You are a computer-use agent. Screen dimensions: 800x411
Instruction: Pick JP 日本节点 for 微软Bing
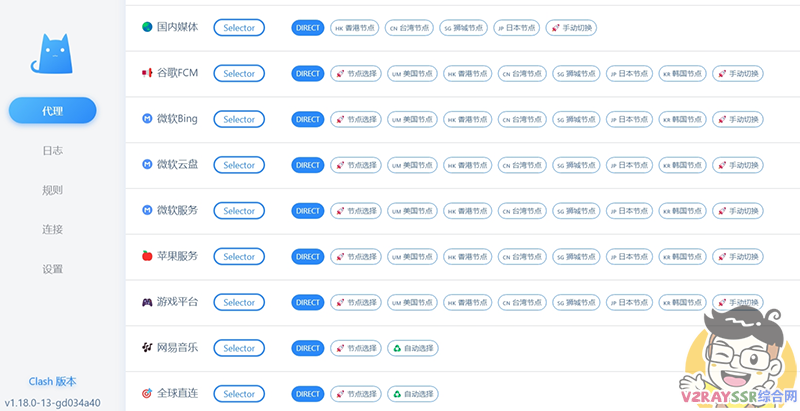pyautogui.click(x=630, y=119)
